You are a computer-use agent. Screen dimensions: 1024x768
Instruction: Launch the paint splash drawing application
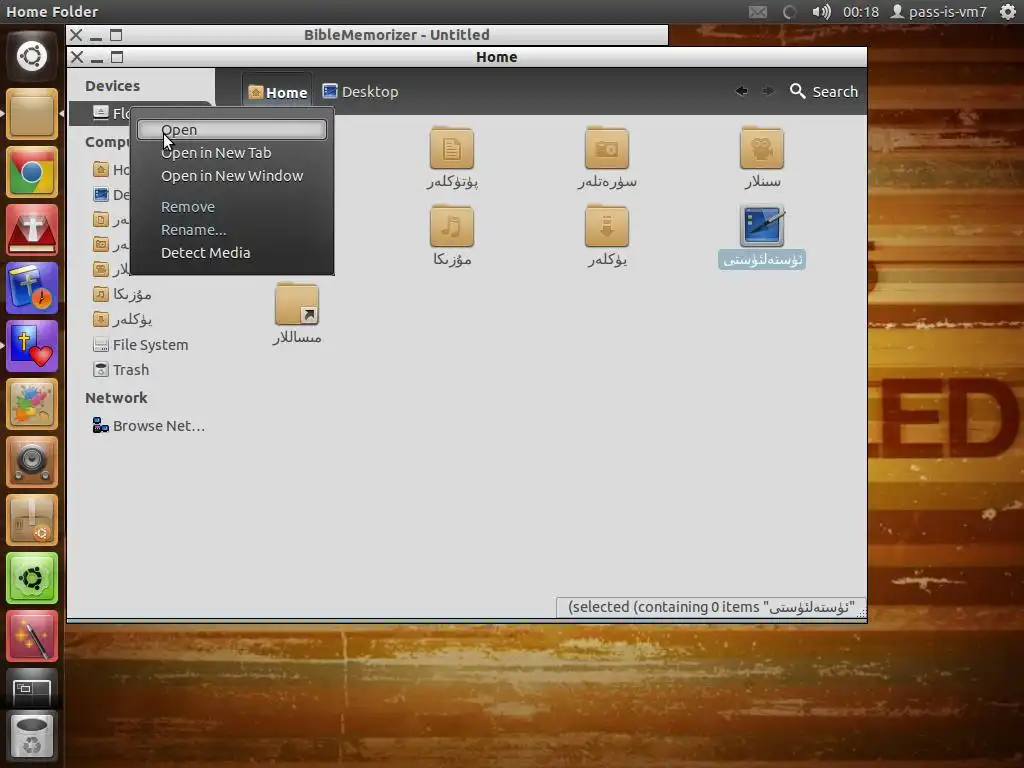tap(31, 404)
